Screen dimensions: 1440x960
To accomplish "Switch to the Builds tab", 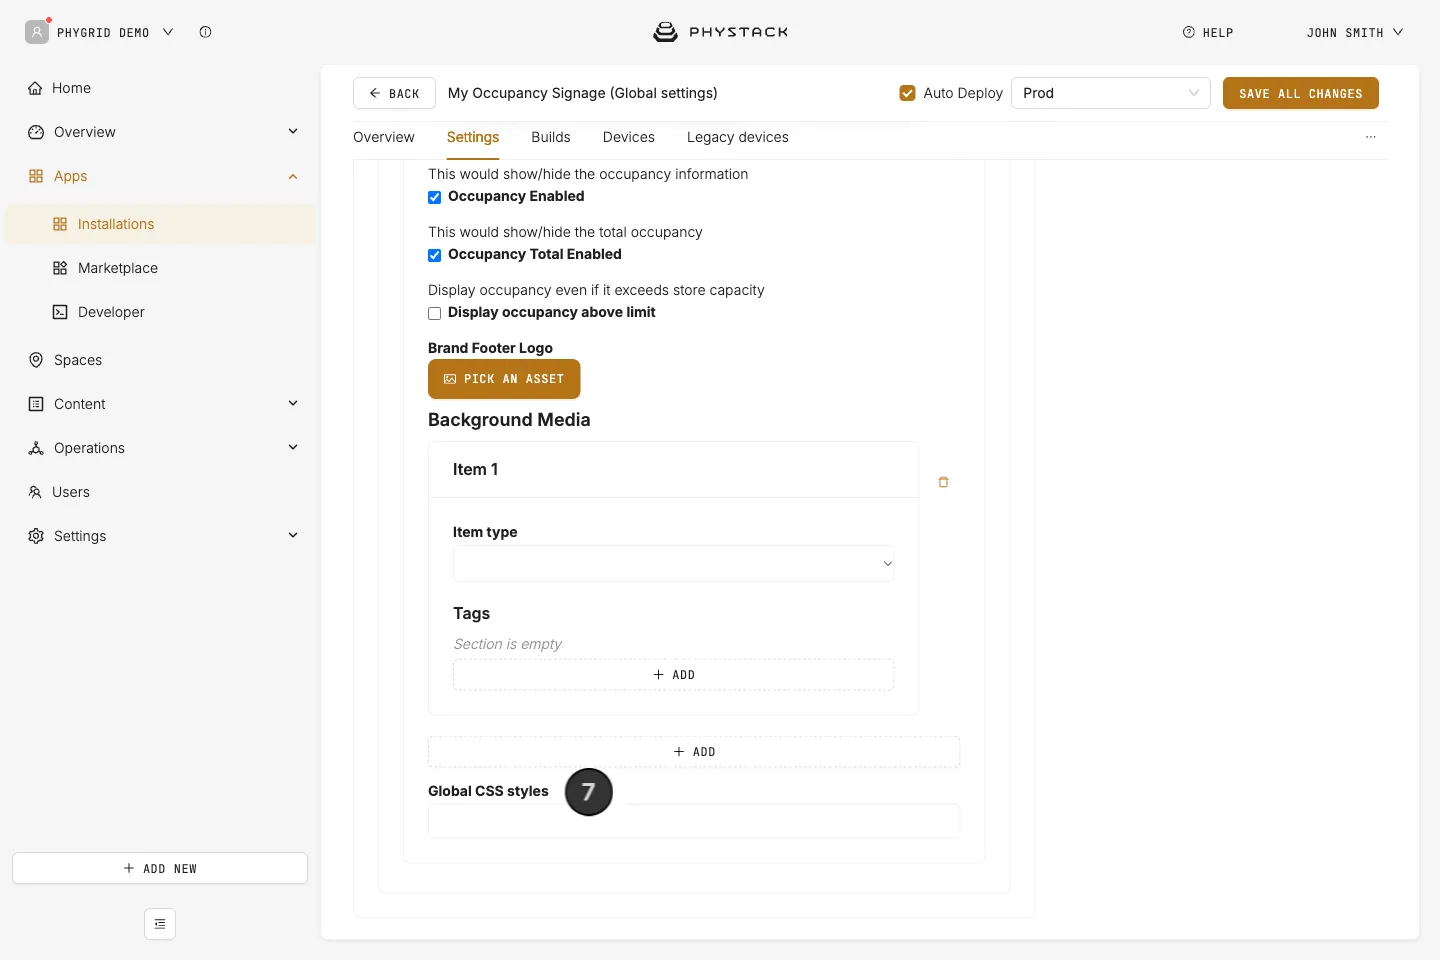I will click(x=551, y=137).
